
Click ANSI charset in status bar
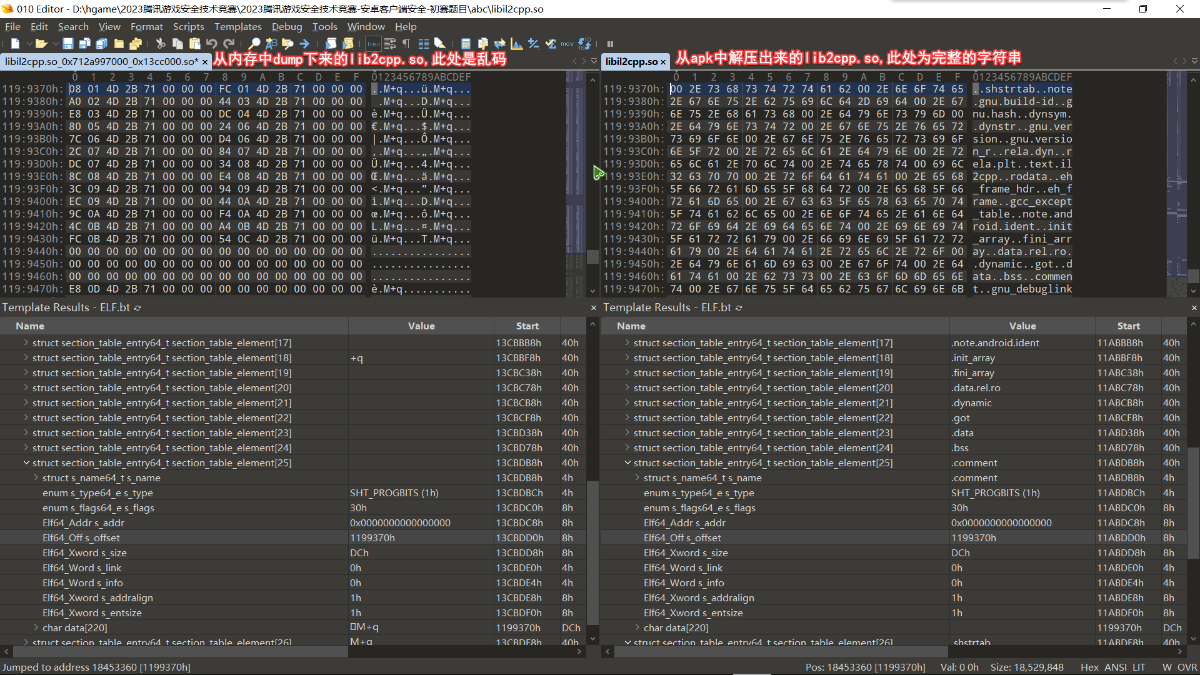1114,666
